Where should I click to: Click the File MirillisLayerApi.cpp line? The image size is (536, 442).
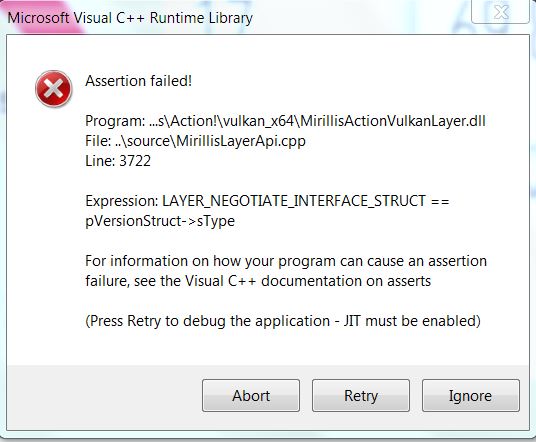click(195, 141)
